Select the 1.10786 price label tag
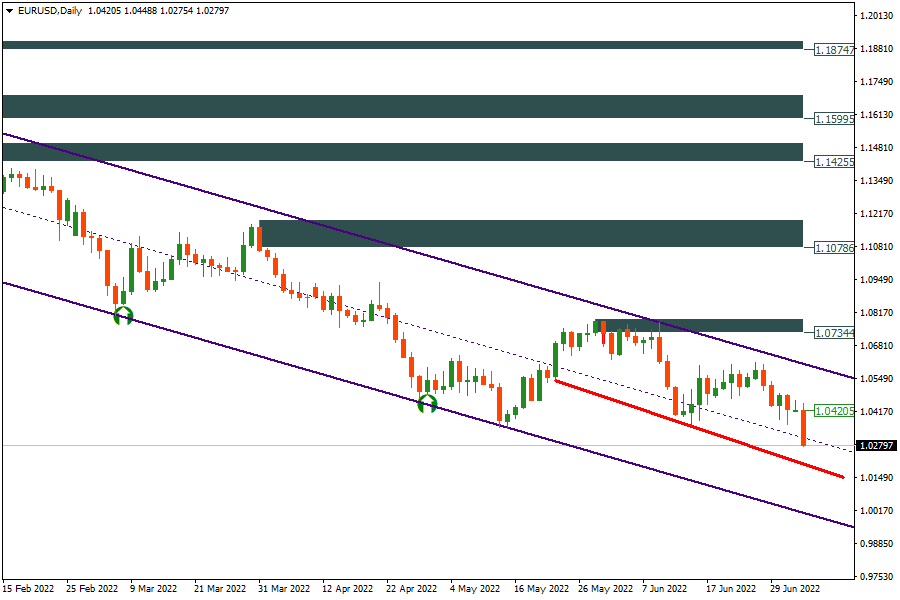 [834, 246]
